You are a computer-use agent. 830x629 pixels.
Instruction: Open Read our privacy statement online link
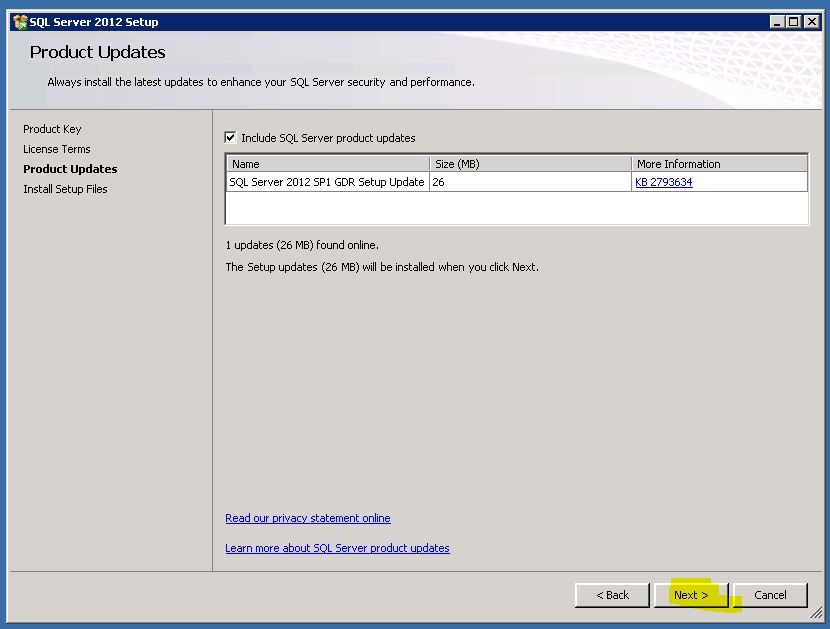pos(308,518)
